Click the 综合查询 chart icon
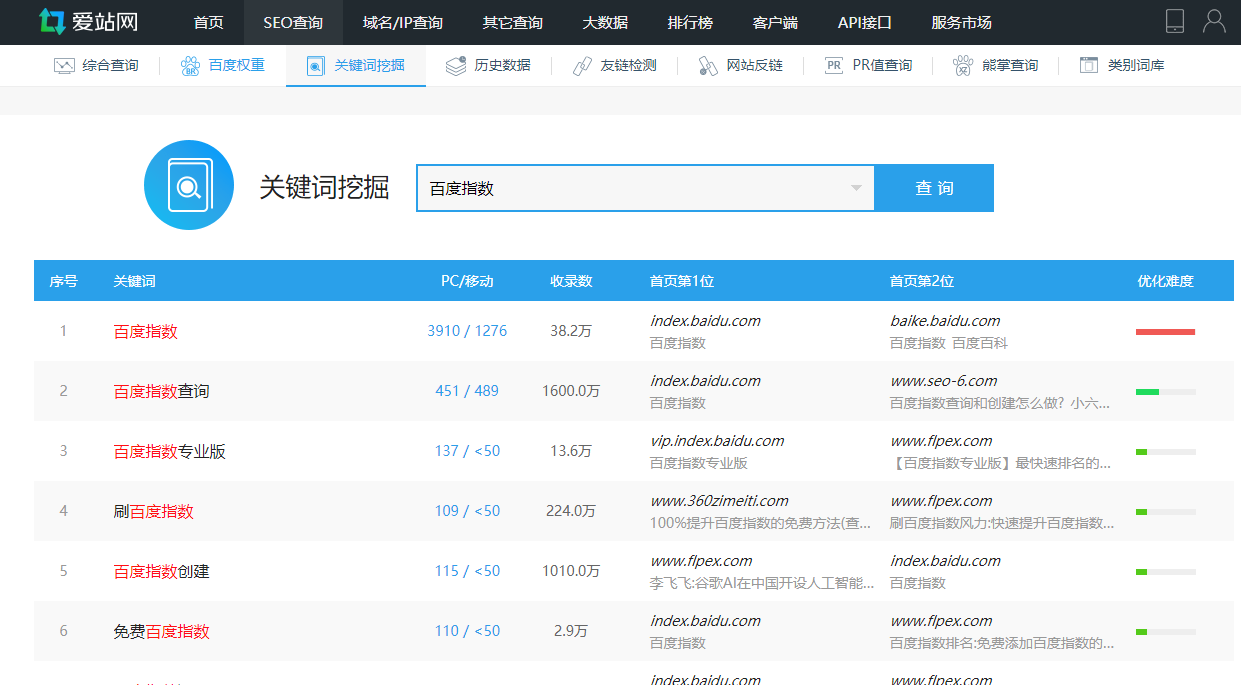Viewport: 1241px width, 685px height. coord(64,66)
